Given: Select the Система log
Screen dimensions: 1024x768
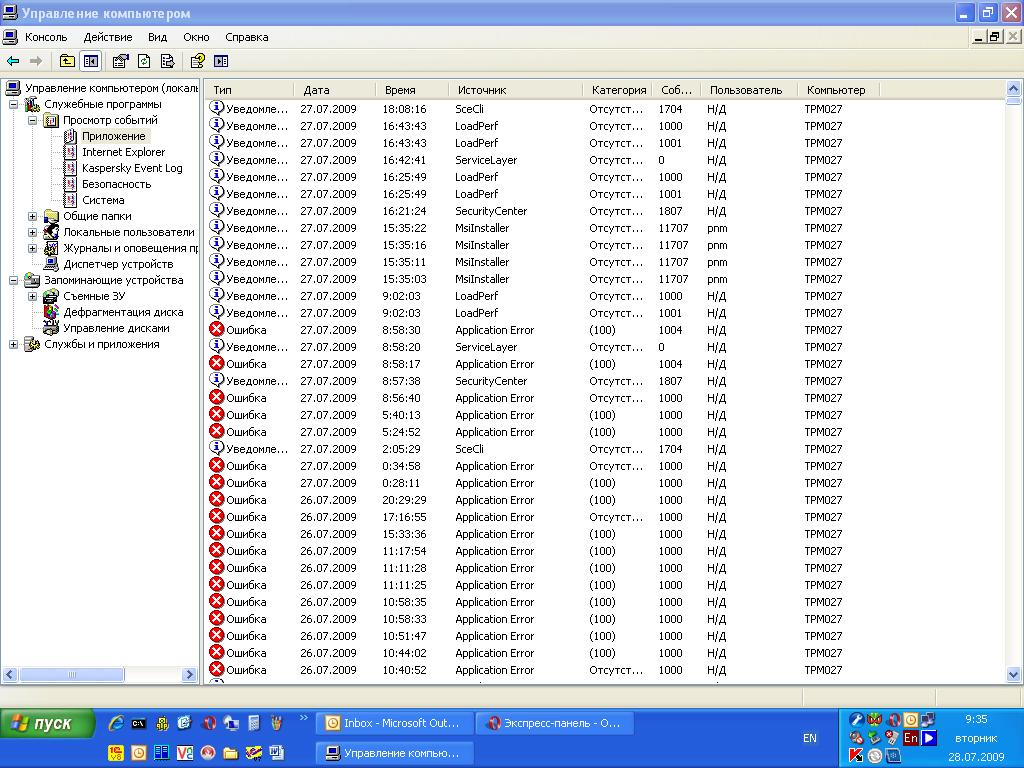Looking at the screenshot, I should pos(103,200).
